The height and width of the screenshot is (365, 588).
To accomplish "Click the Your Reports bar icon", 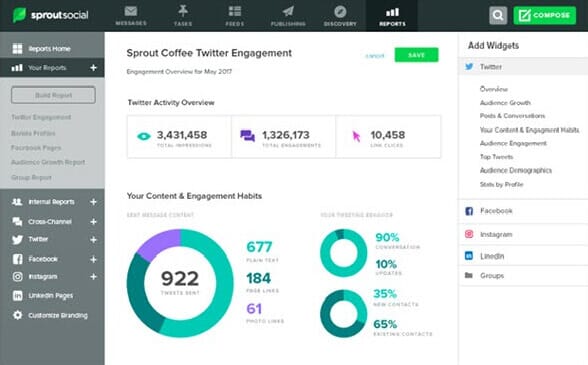I will (x=17, y=68).
